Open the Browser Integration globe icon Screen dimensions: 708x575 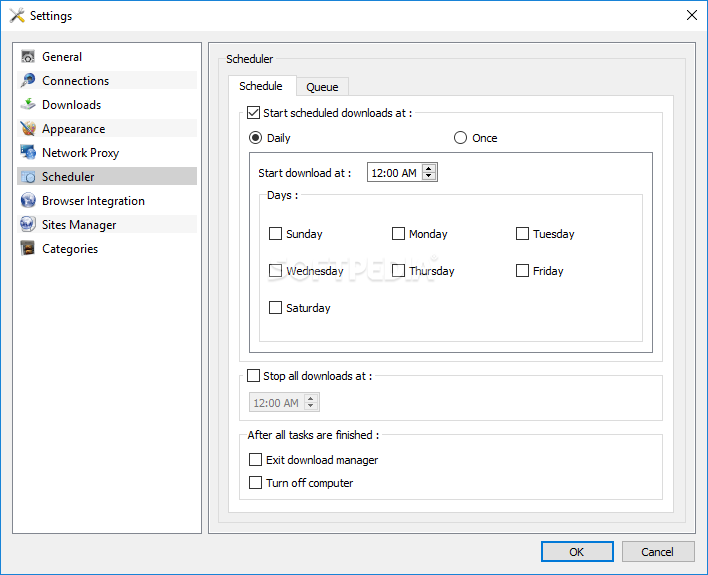click(x=28, y=201)
